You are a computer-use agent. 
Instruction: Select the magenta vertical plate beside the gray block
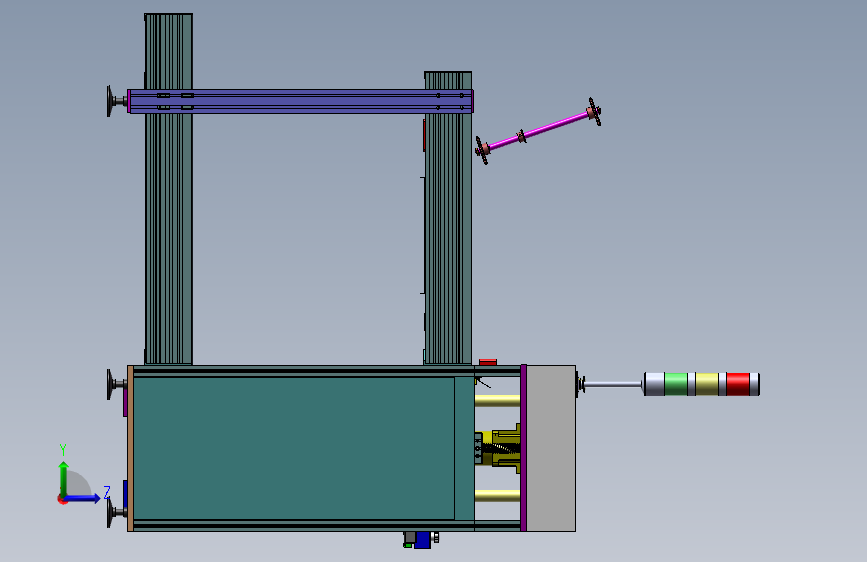pyautogui.click(x=524, y=447)
